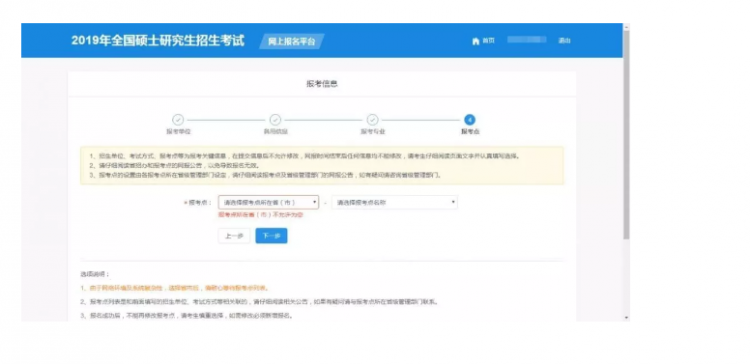Click the checkmark circle between 报考单位 and 报考专业
750x364 pixels.
[x=275, y=120]
